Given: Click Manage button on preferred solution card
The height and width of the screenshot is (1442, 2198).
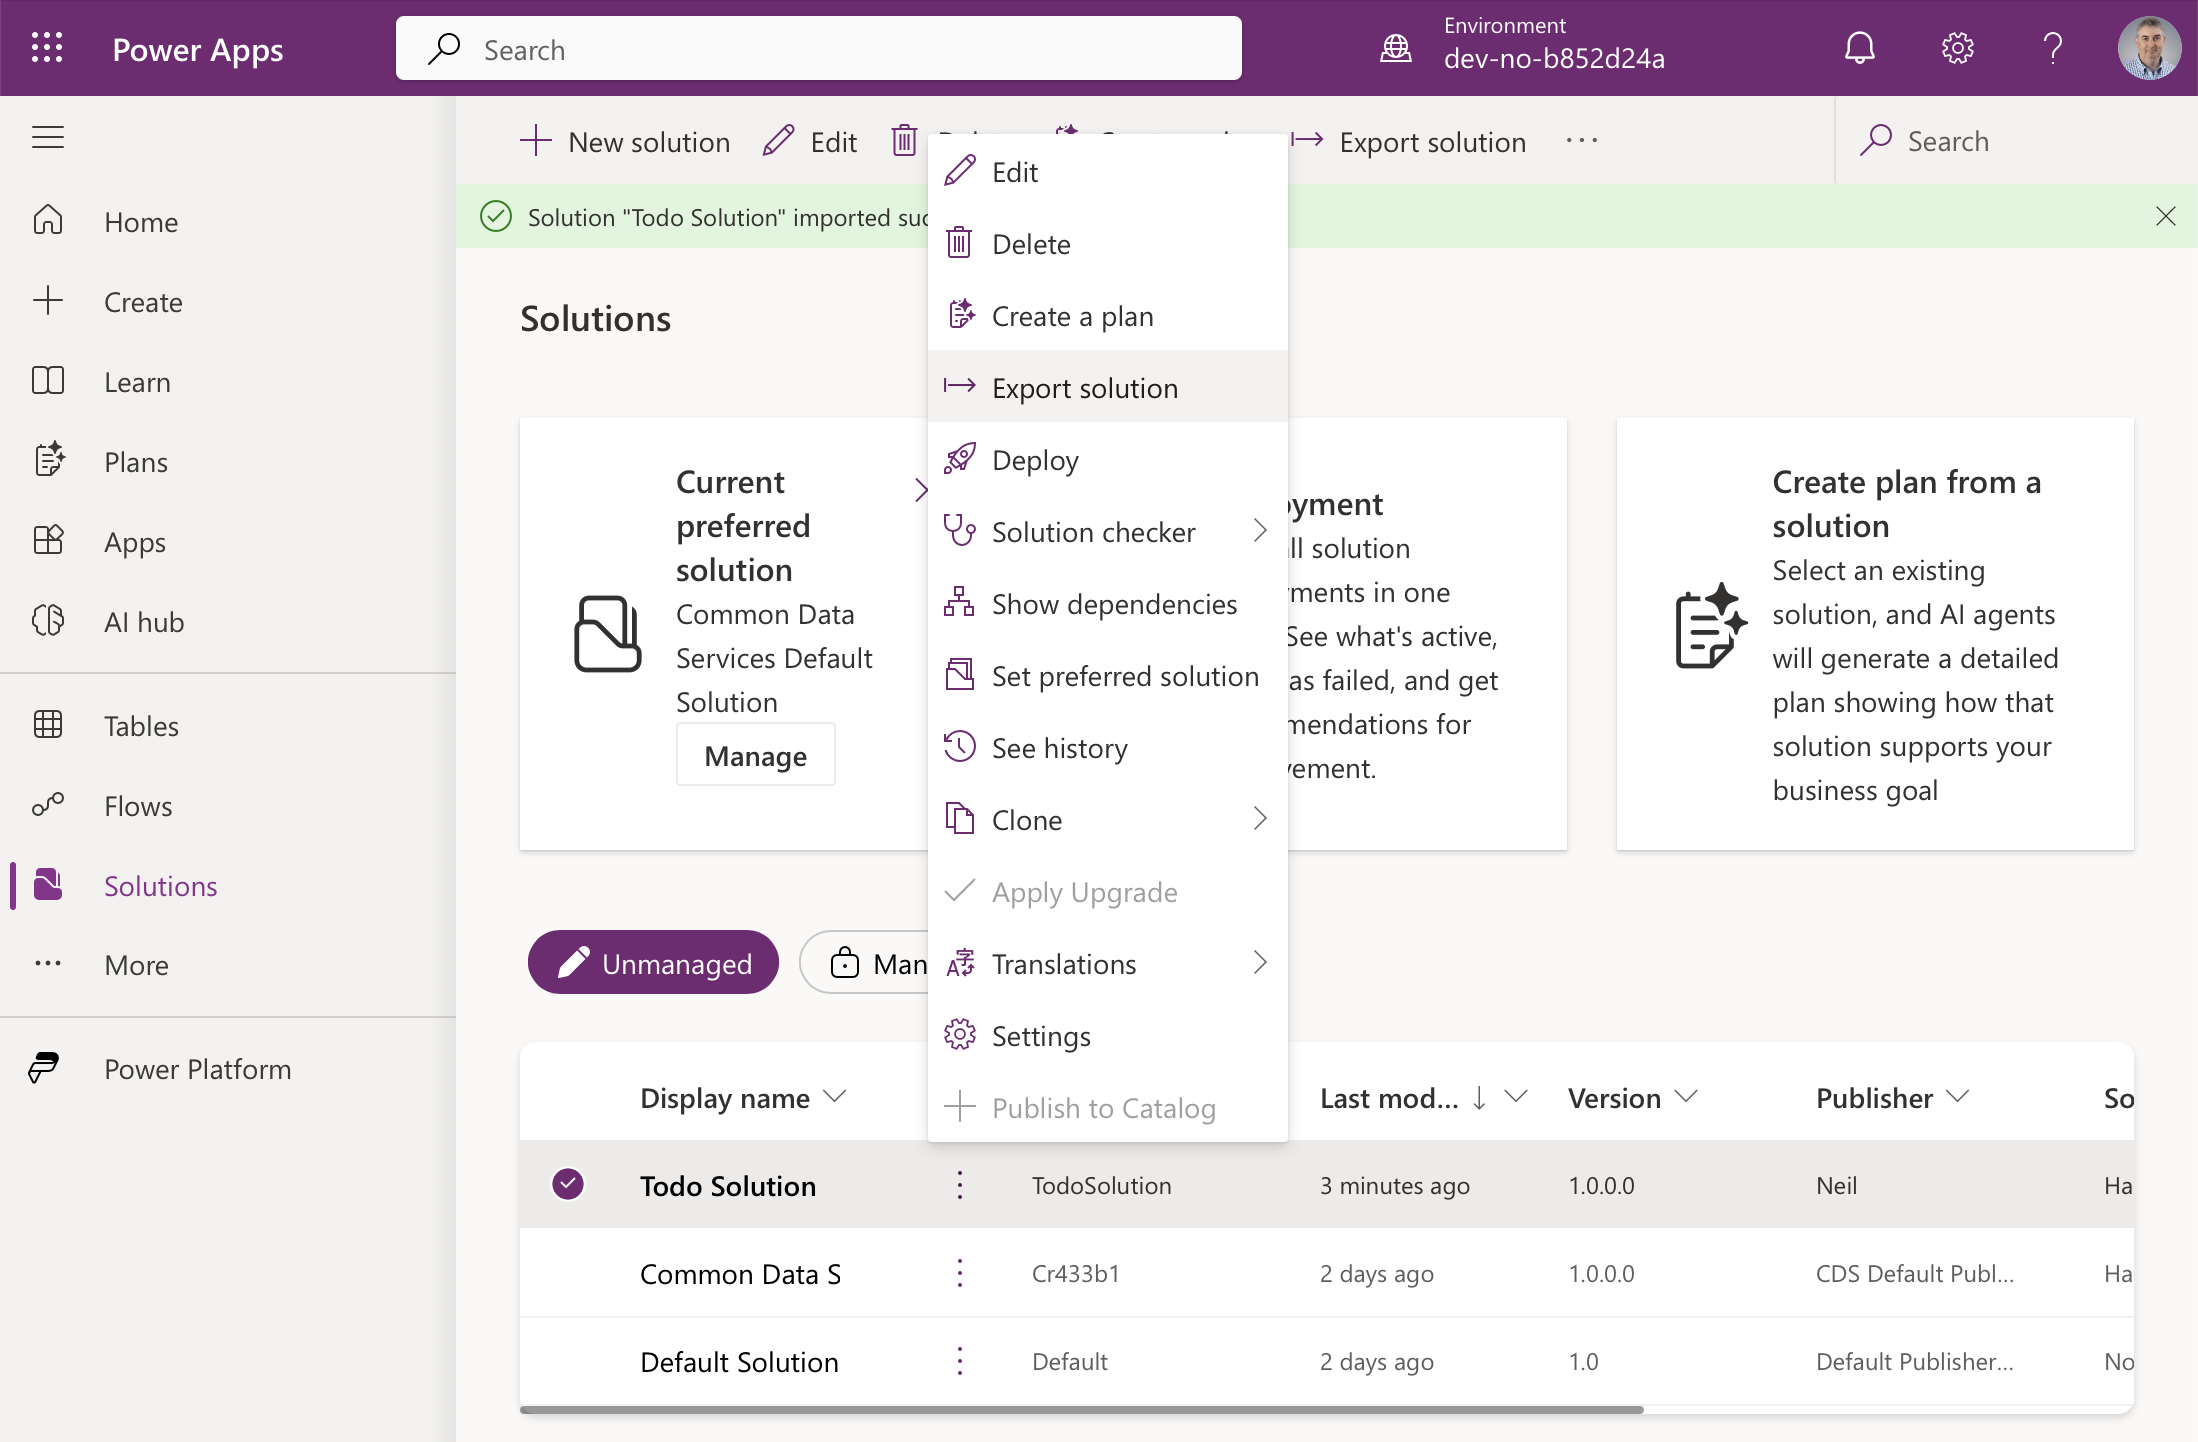Looking at the screenshot, I should pos(756,755).
